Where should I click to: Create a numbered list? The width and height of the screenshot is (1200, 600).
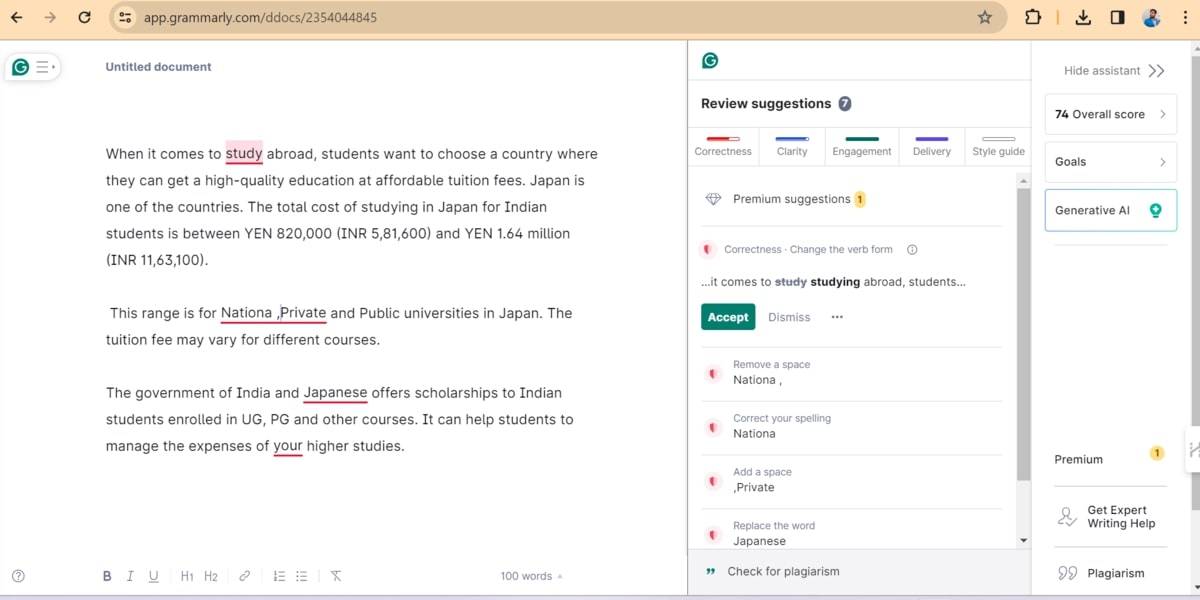[x=279, y=575]
